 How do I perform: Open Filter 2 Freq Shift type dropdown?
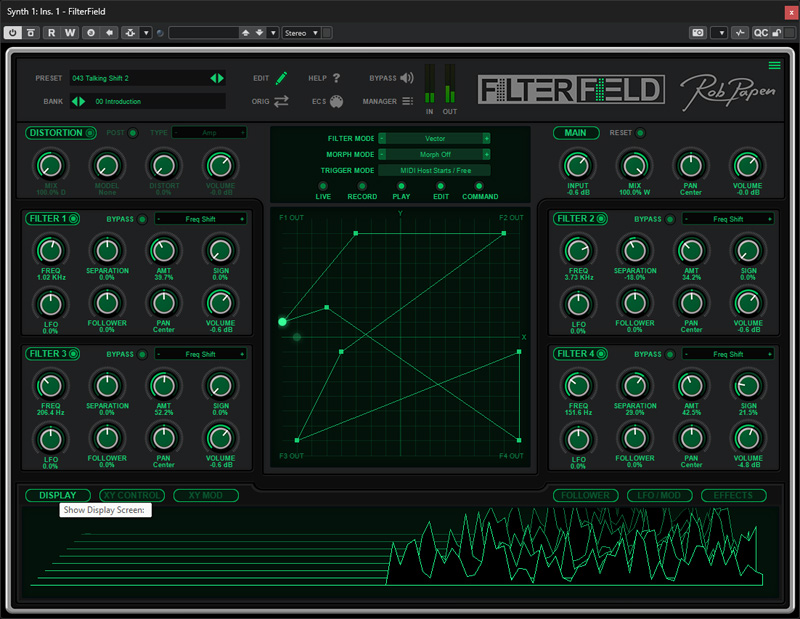click(x=728, y=219)
